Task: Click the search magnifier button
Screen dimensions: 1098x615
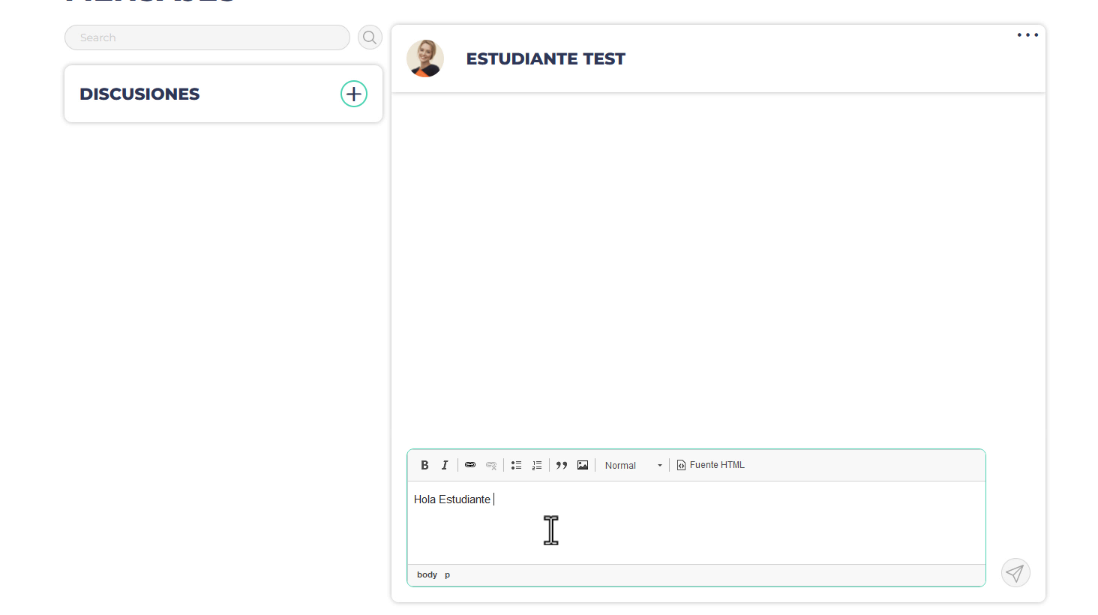Action: [x=370, y=37]
